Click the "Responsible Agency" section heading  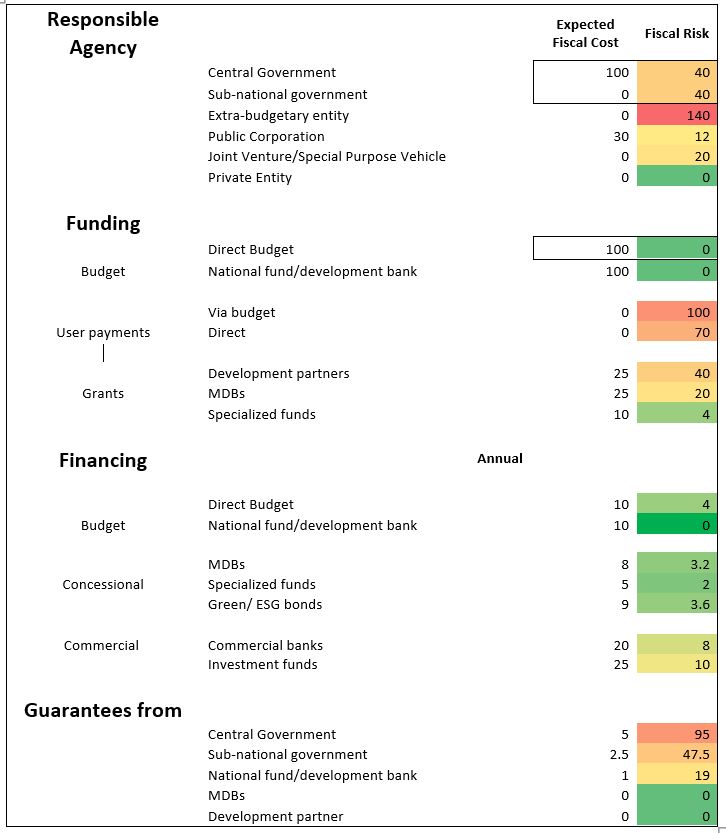[103, 33]
